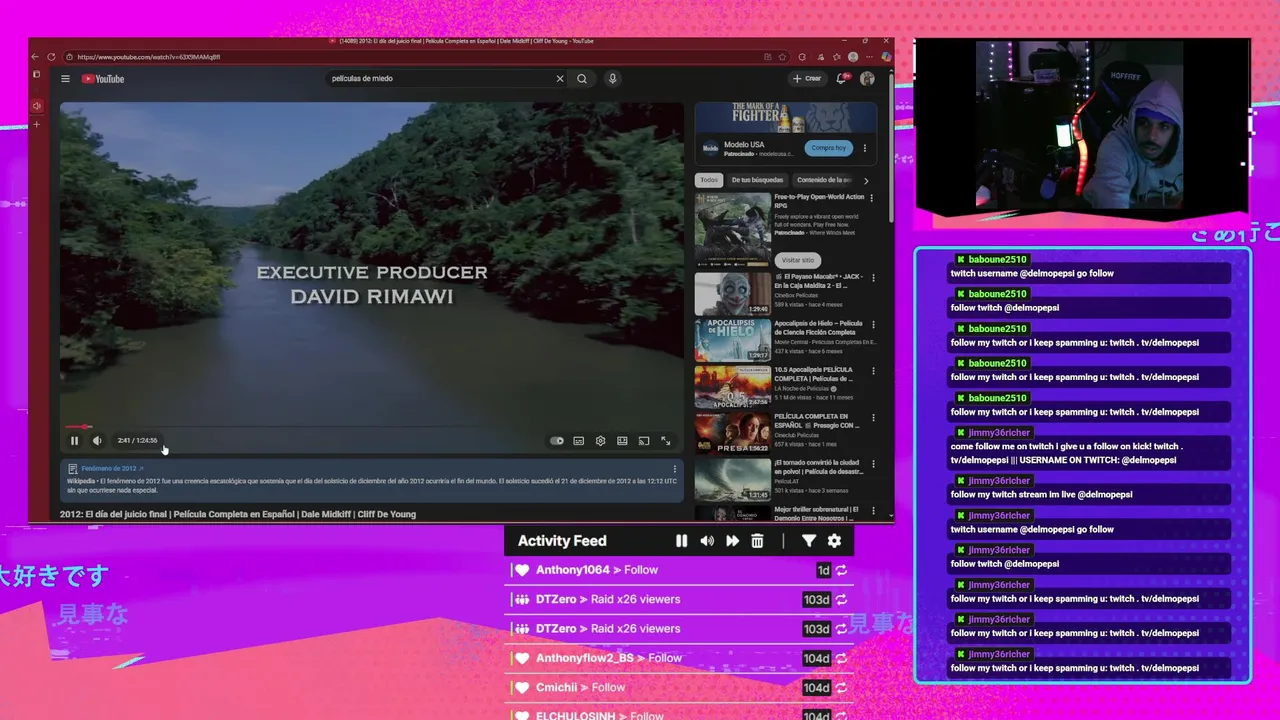Open the YouTube hamburger guide menu
1280x720 pixels.
click(x=65, y=79)
